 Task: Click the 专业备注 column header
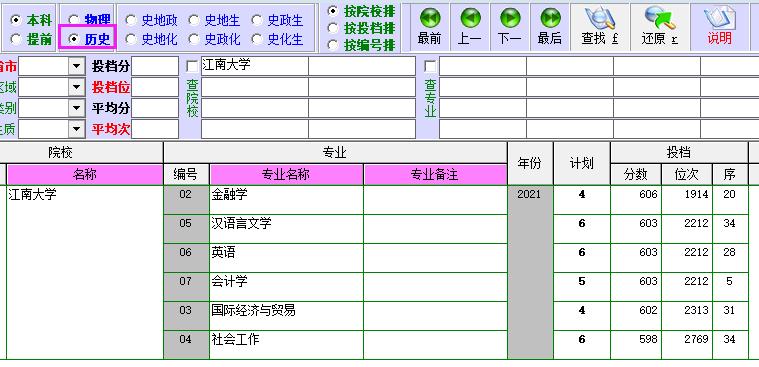pos(435,175)
